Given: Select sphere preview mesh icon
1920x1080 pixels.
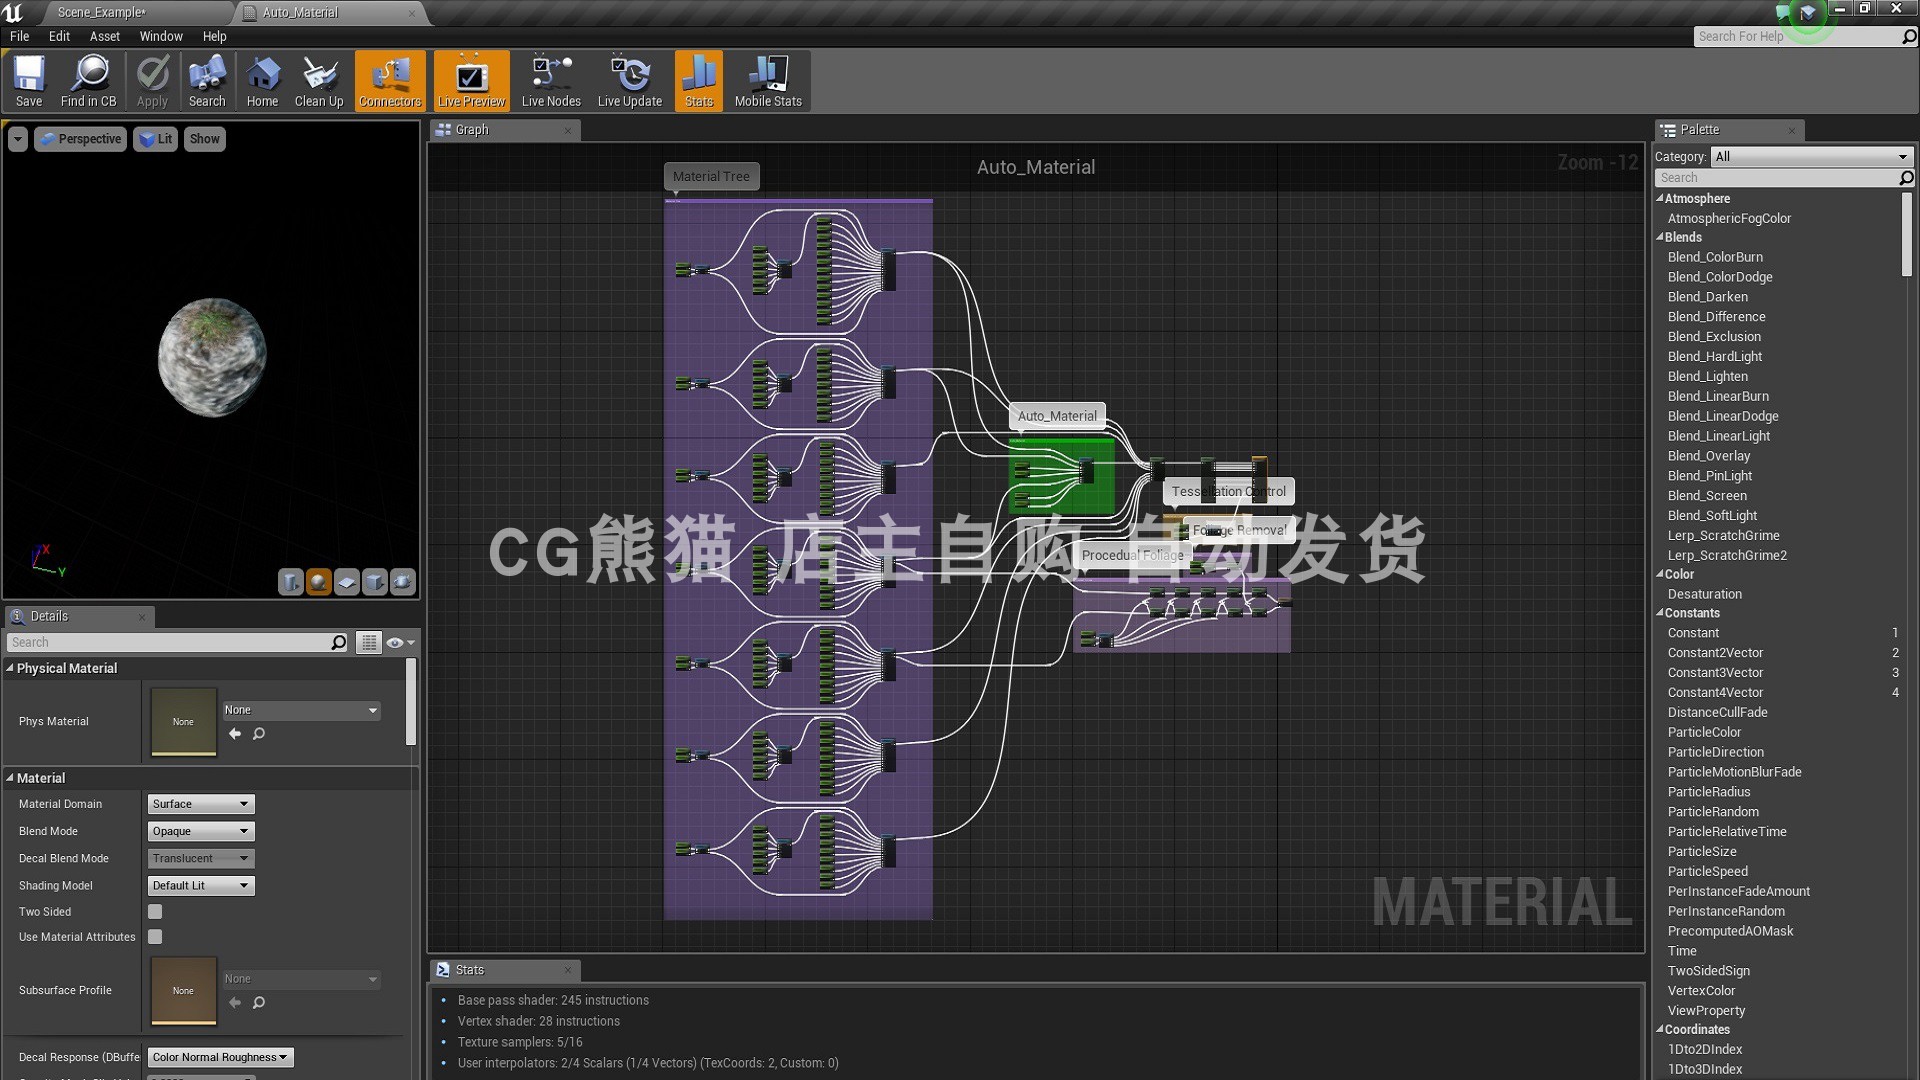Looking at the screenshot, I should [x=319, y=582].
